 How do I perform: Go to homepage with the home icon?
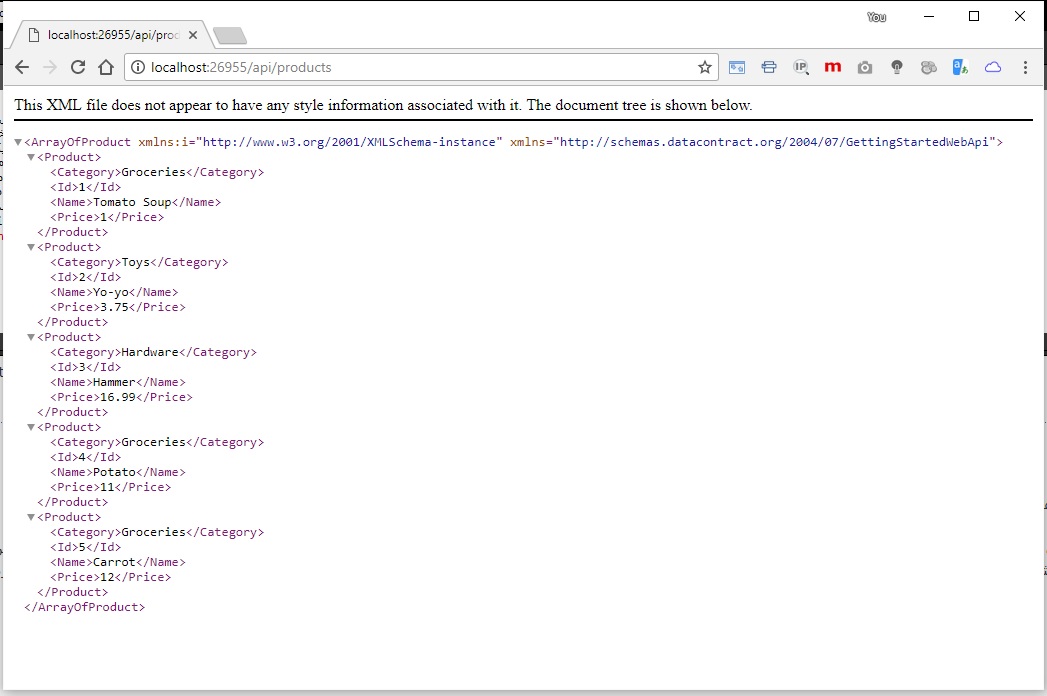106,67
